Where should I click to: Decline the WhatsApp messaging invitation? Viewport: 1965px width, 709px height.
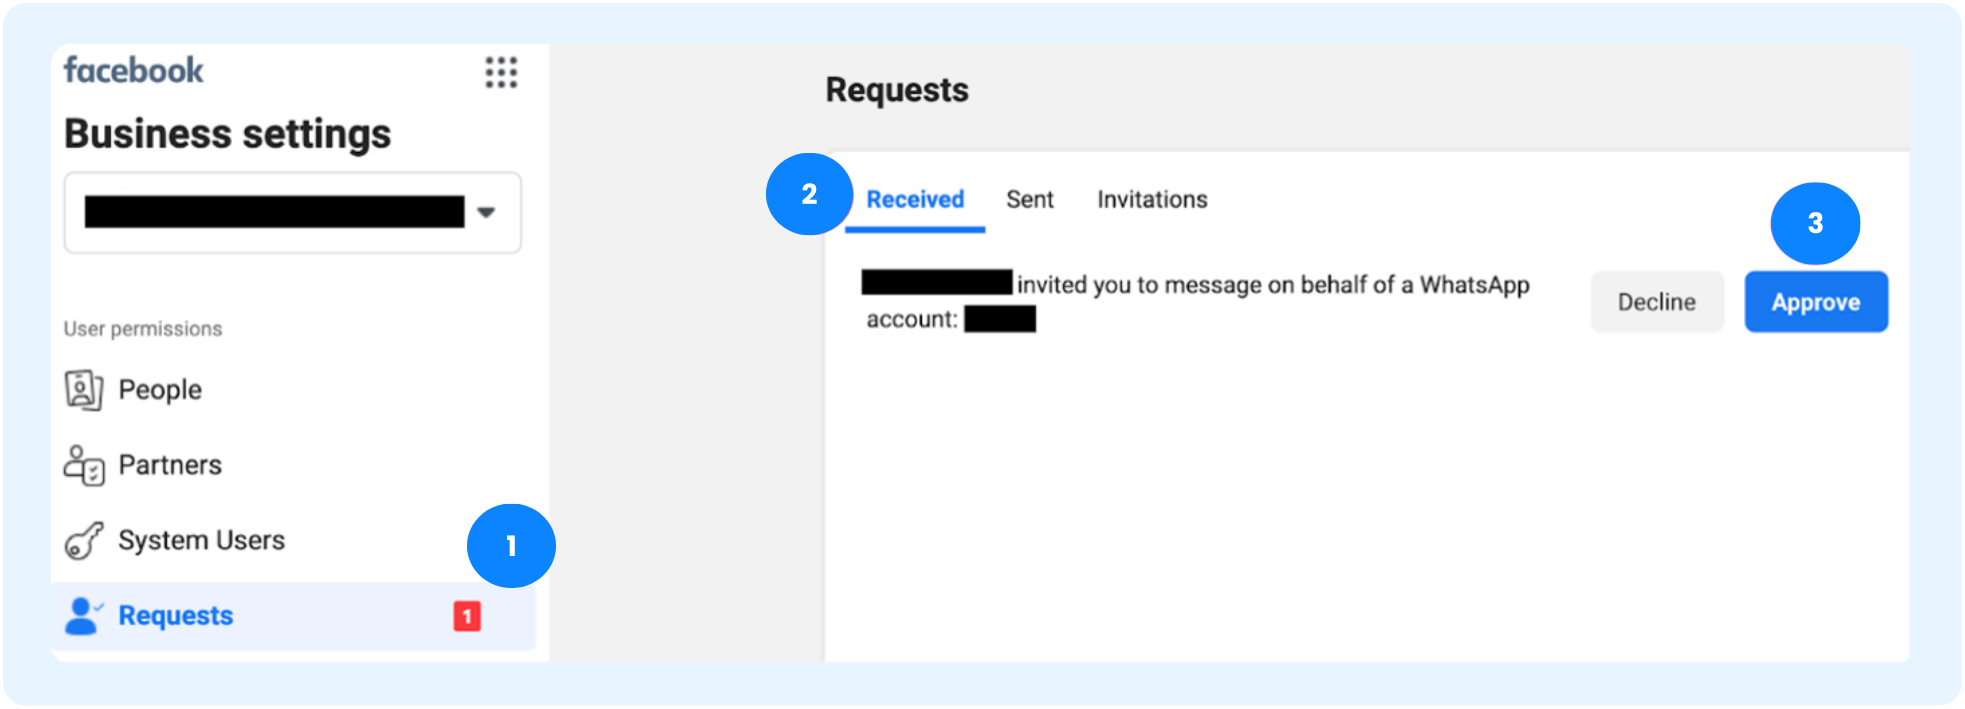(x=1657, y=302)
